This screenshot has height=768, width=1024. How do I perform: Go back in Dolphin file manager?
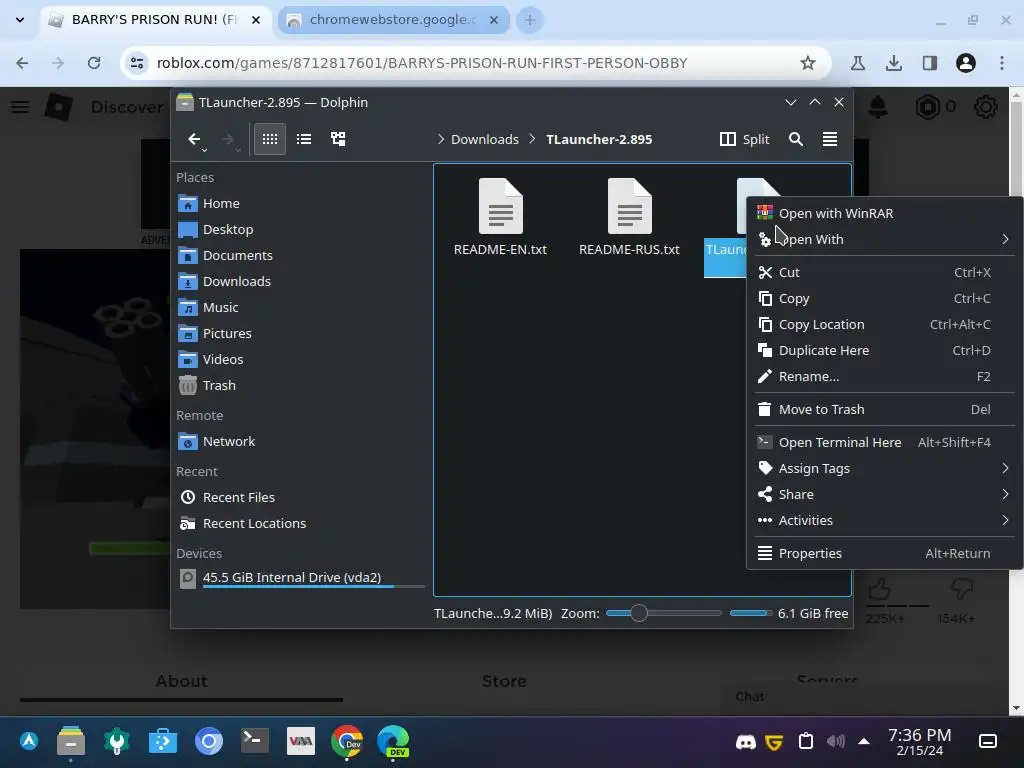pyautogui.click(x=194, y=138)
